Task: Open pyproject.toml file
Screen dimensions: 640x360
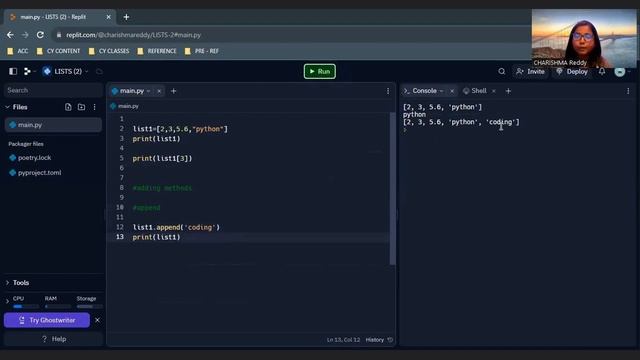Action: coord(39,173)
